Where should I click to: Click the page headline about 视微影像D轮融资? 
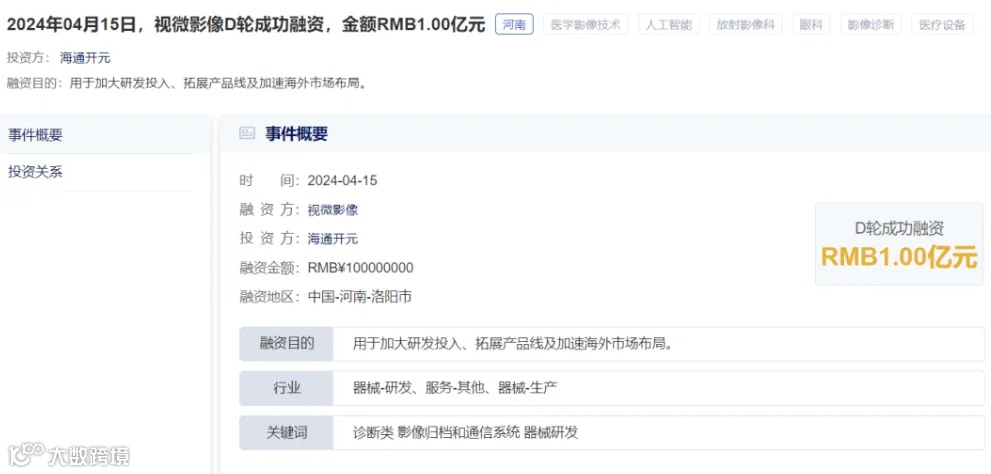pos(246,25)
